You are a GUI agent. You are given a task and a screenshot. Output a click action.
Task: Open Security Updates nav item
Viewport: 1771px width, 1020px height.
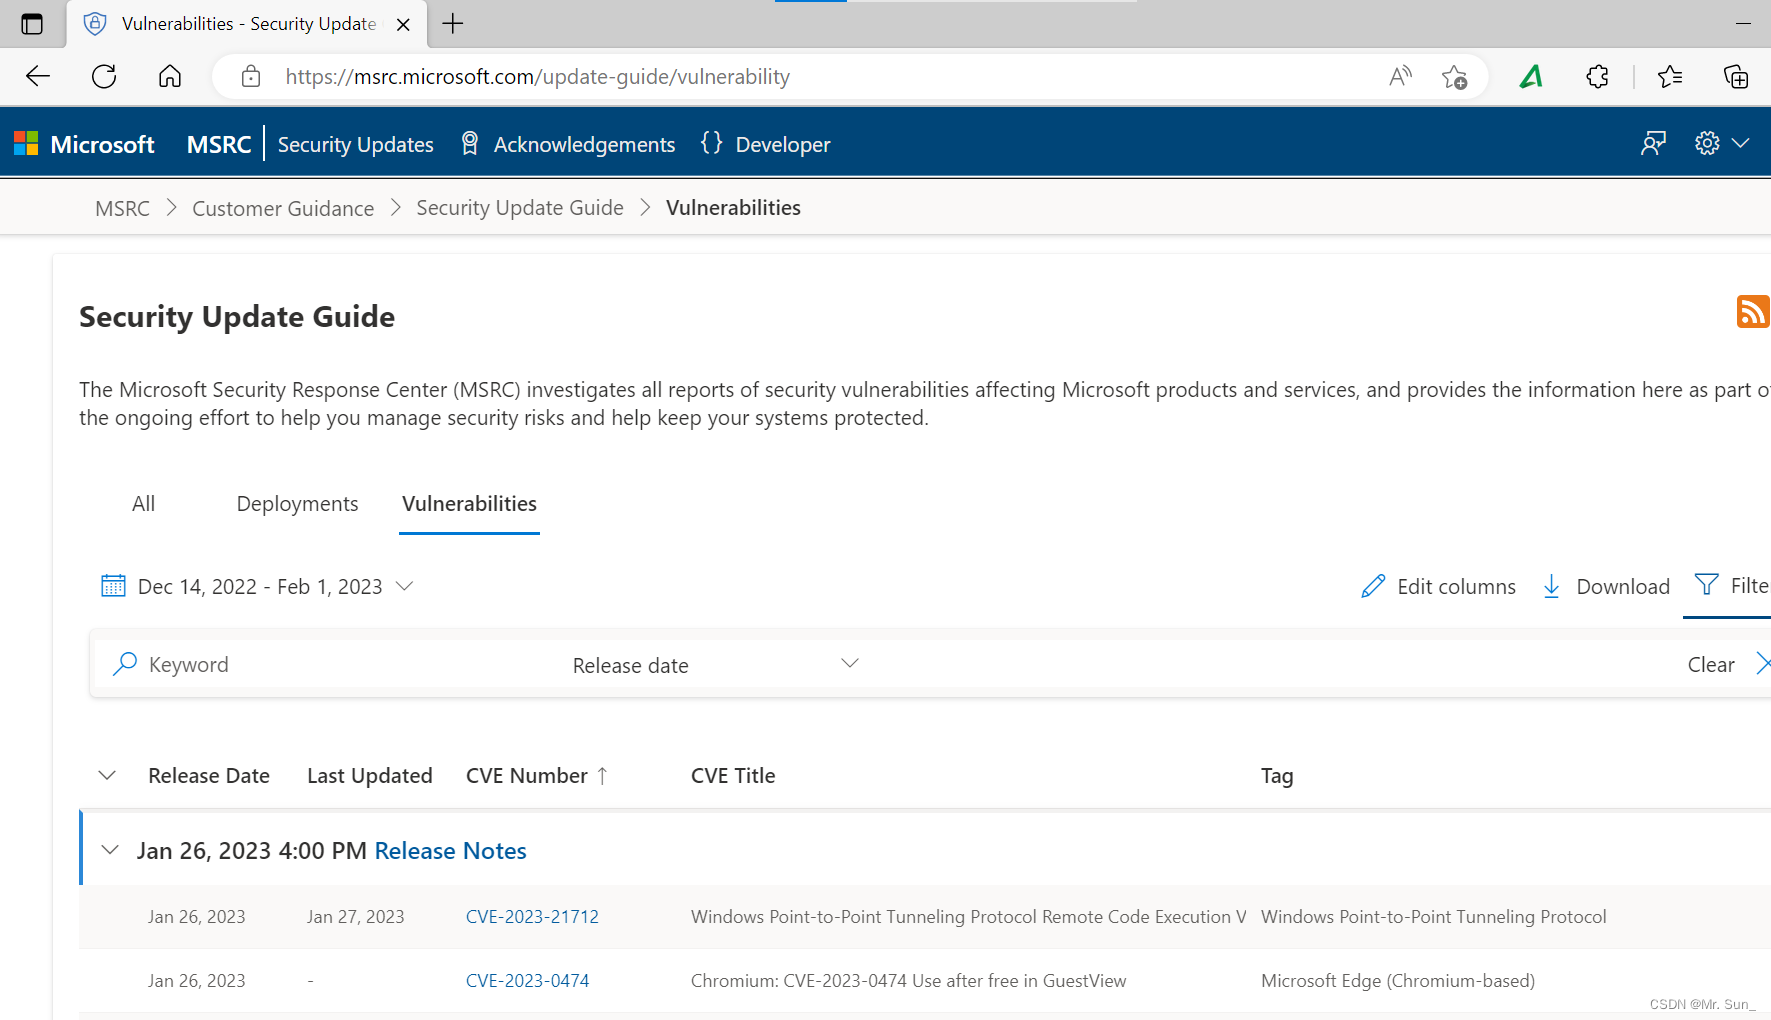pos(355,144)
